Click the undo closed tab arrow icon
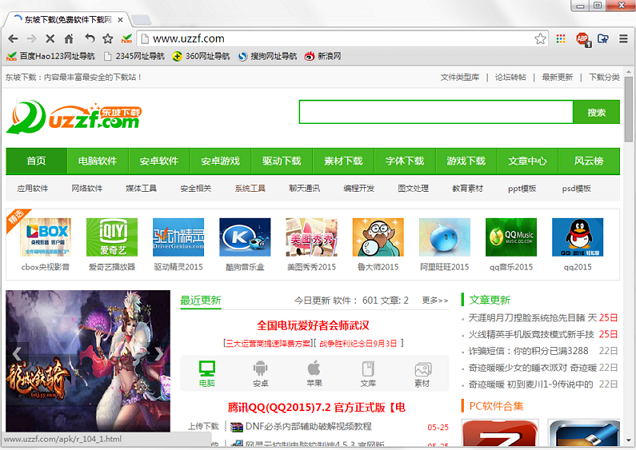This screenshot has height=450, width=636. click(x=90, y=39)
